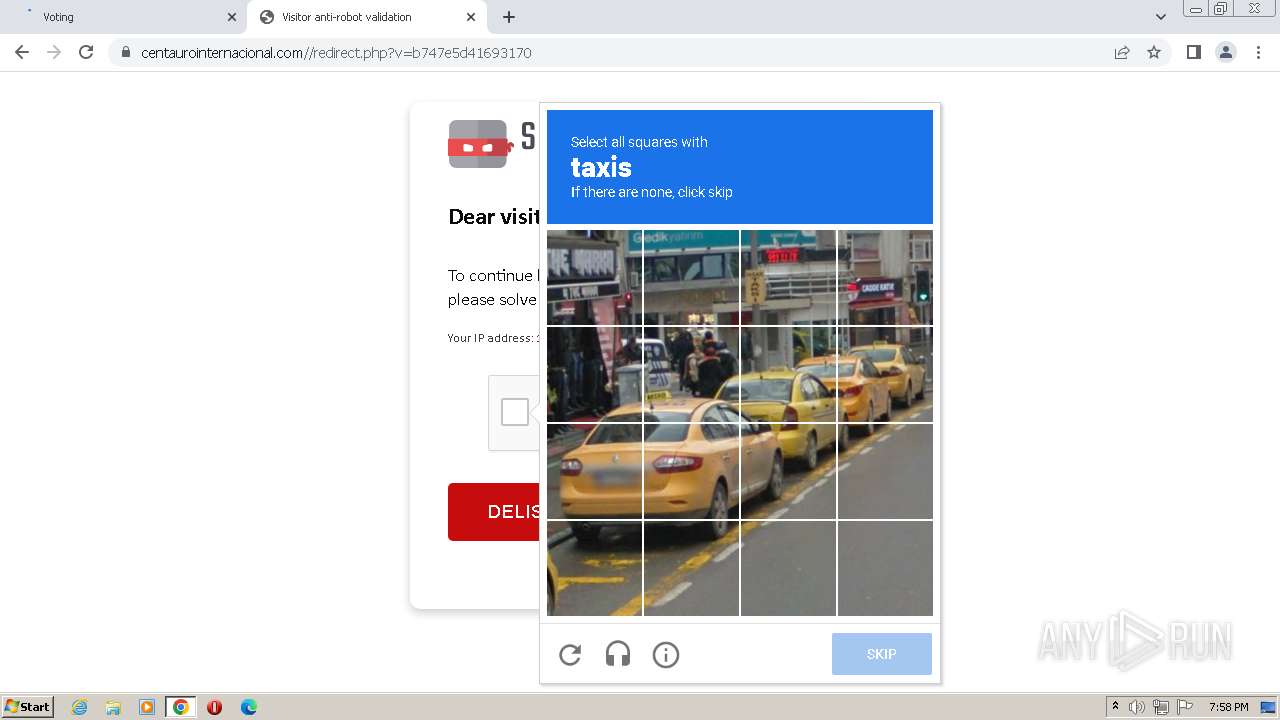Viewport: 1280px width, 720px height.
Task: Click the 'Select all squares with taxis' header
Action: point(740,167)
